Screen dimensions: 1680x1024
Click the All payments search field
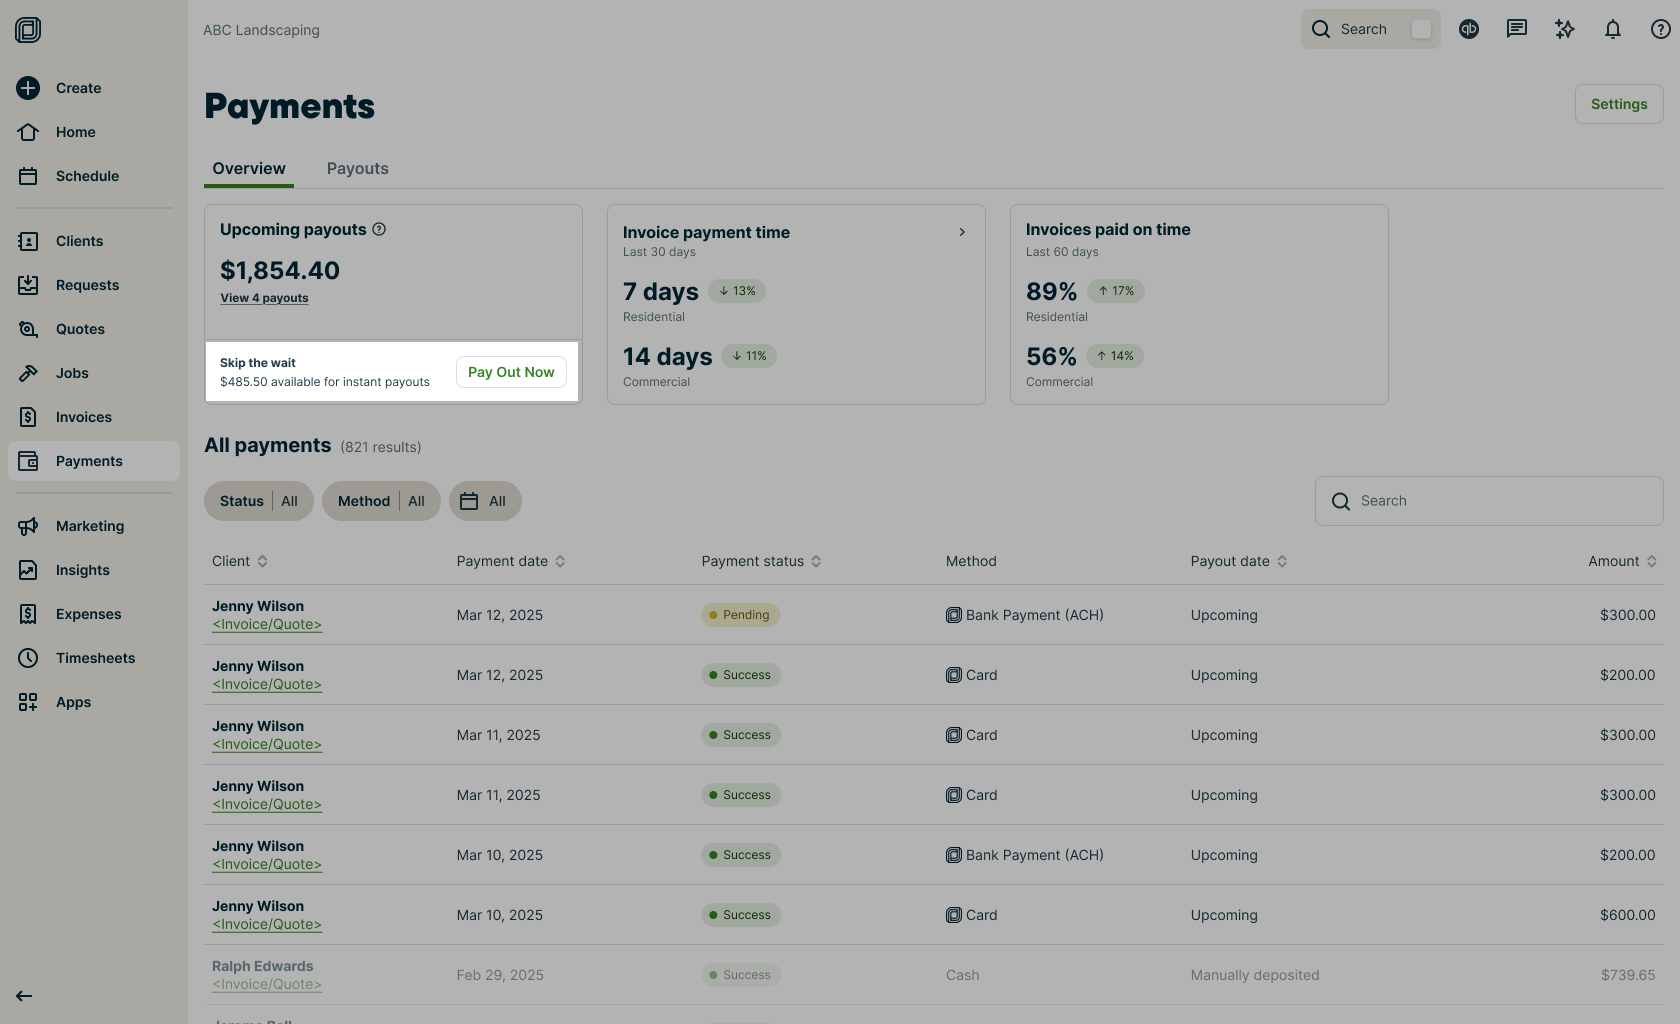(1489, 501)
